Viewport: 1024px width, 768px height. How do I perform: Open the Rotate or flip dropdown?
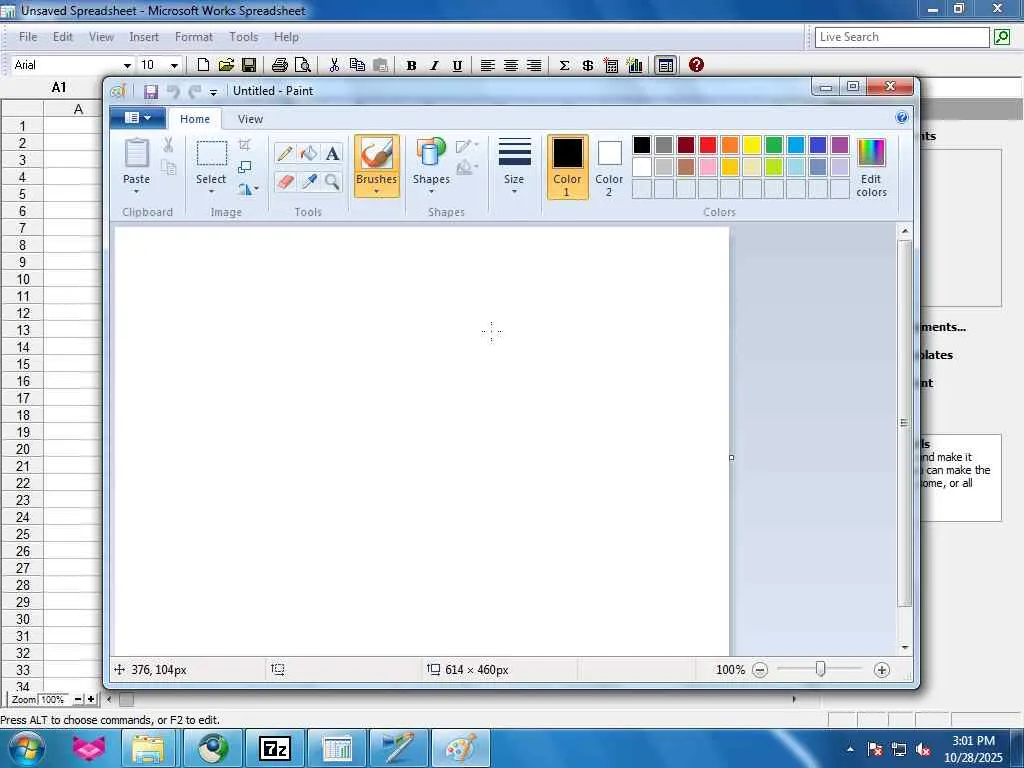[248, 189]
